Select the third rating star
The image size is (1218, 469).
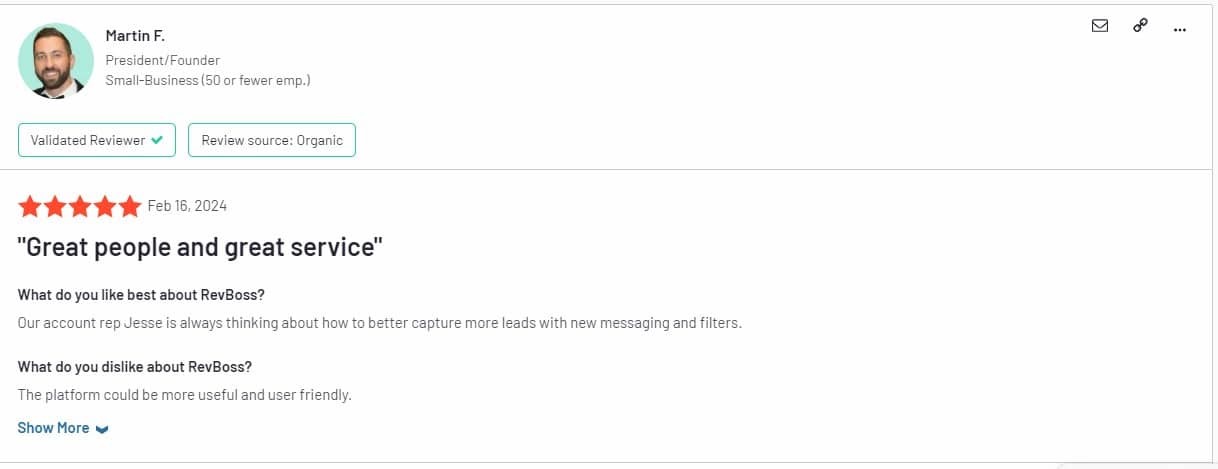point(80,206)
